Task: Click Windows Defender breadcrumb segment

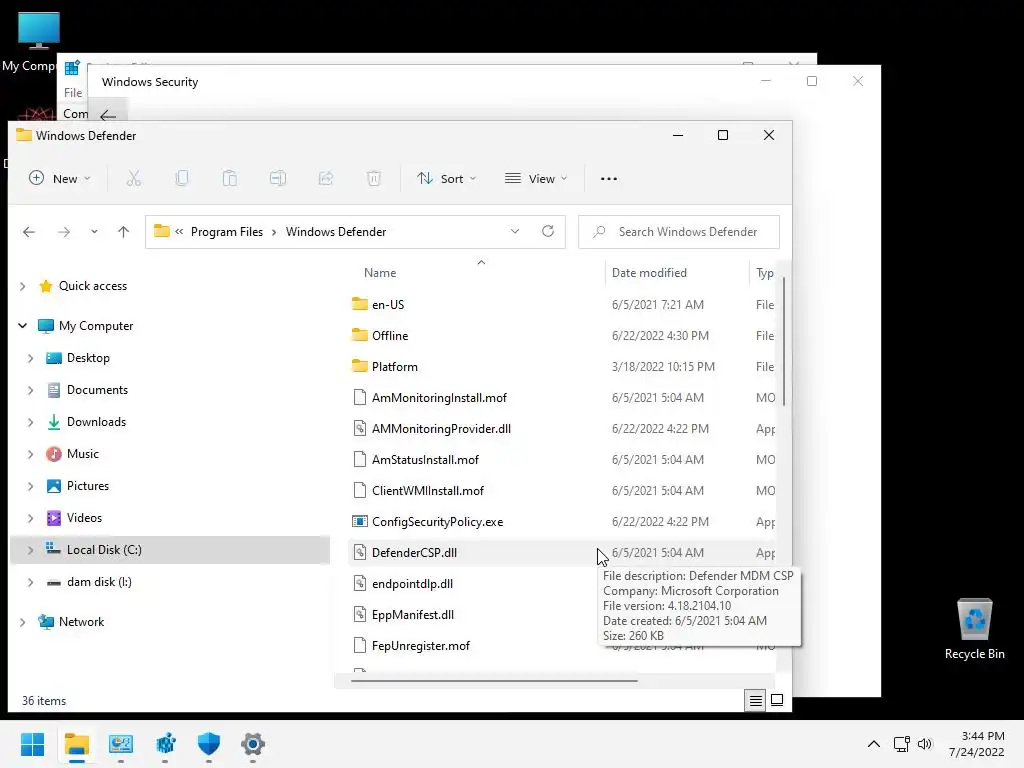Action: [336, 232]
